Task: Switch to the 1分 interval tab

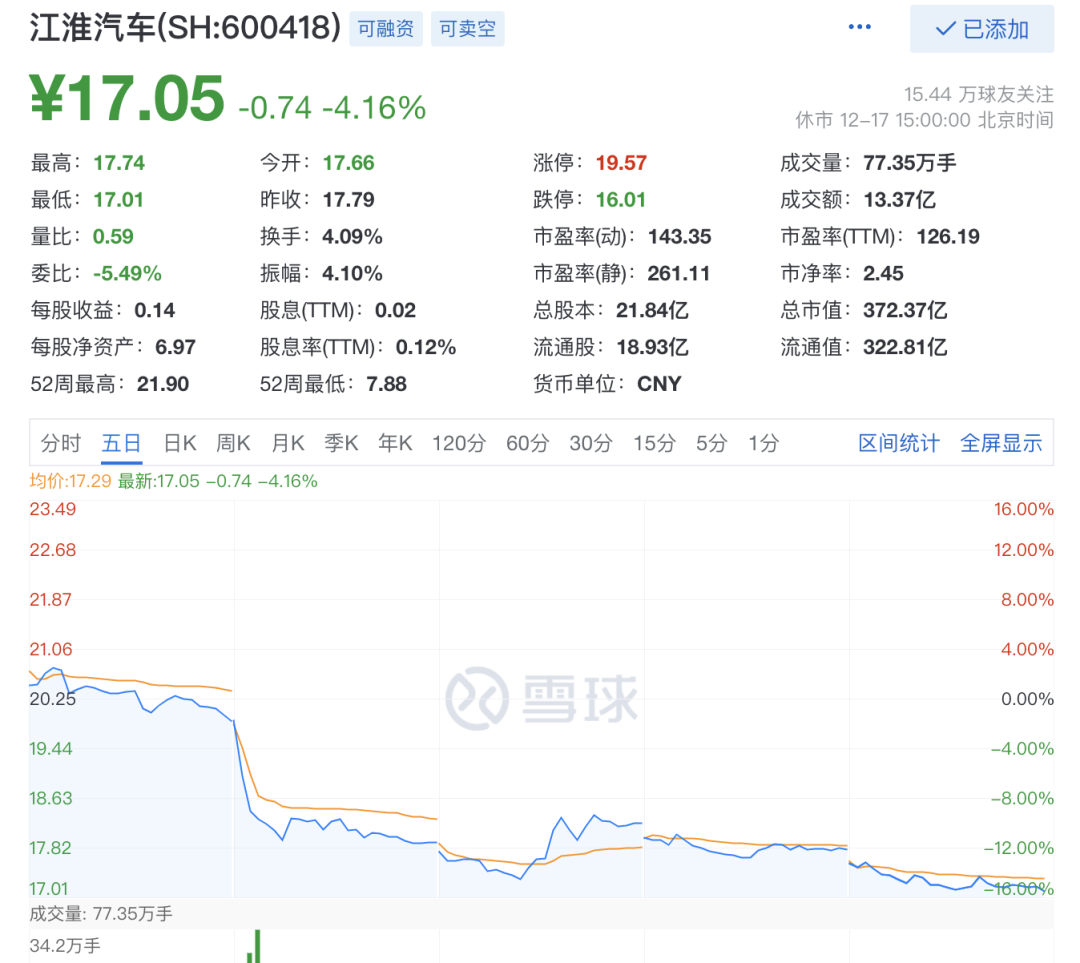Action: (763, 443)
